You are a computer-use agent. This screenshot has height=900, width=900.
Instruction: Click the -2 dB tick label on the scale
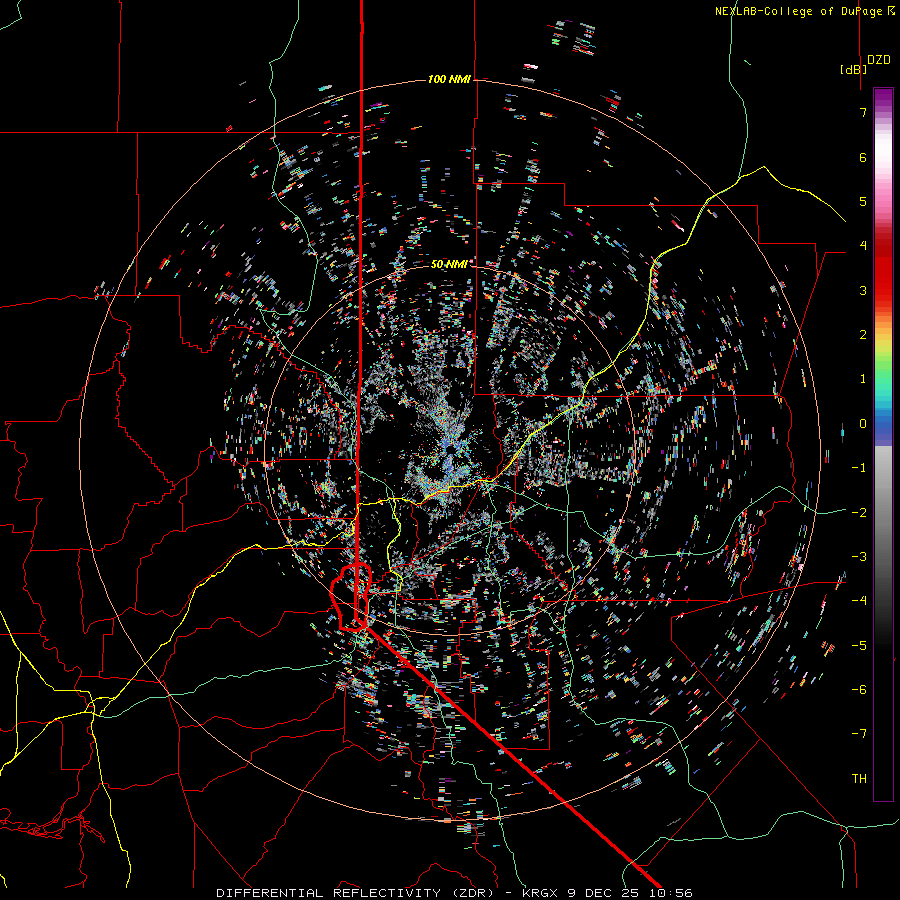point(859,513)
